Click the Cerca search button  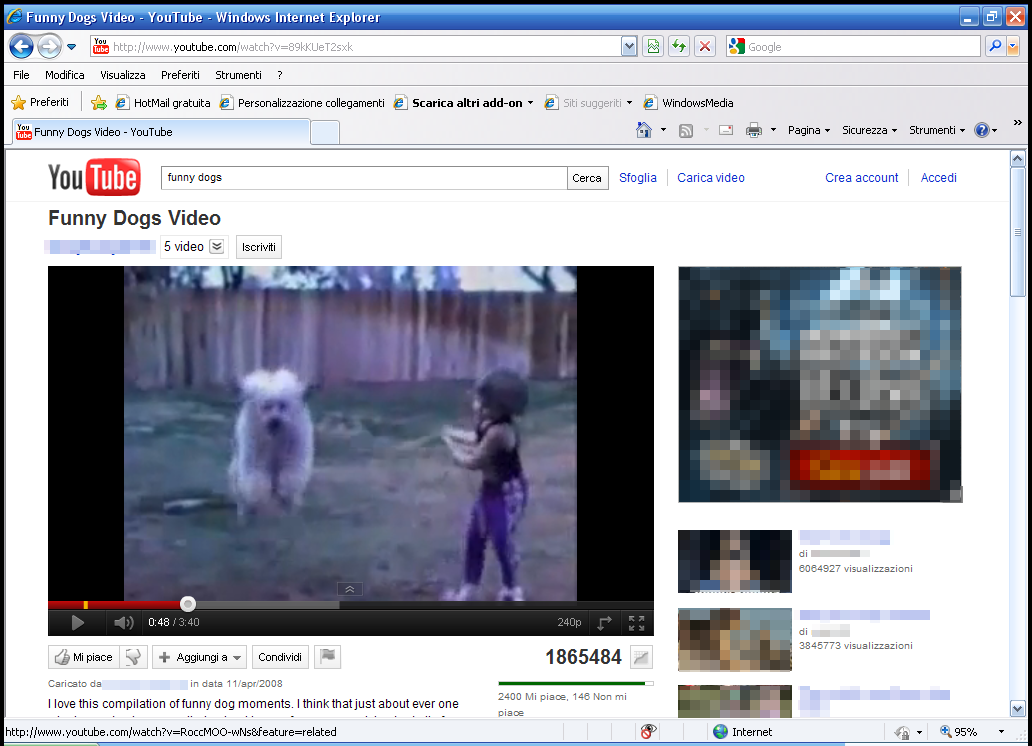click(587, 178)
